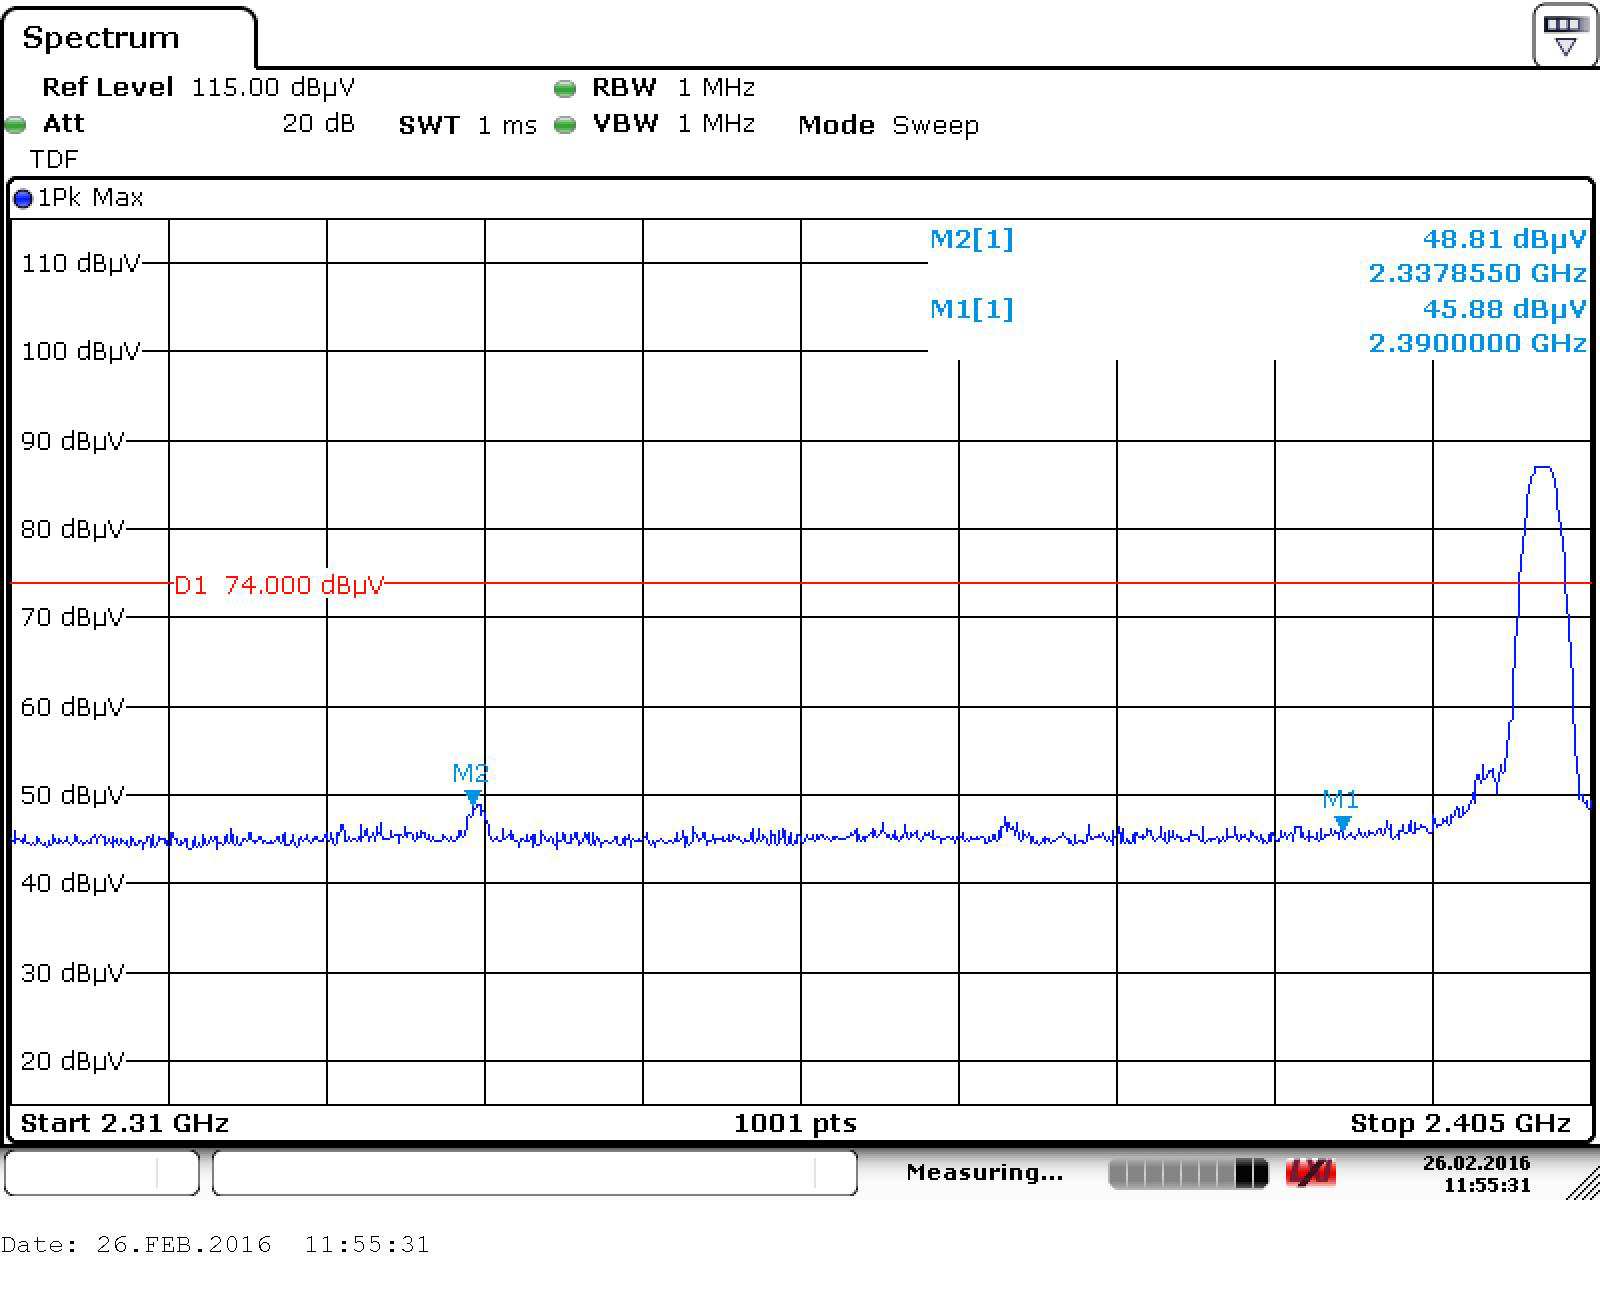Click the Mode Sweep setting

(x=888, y=125)
